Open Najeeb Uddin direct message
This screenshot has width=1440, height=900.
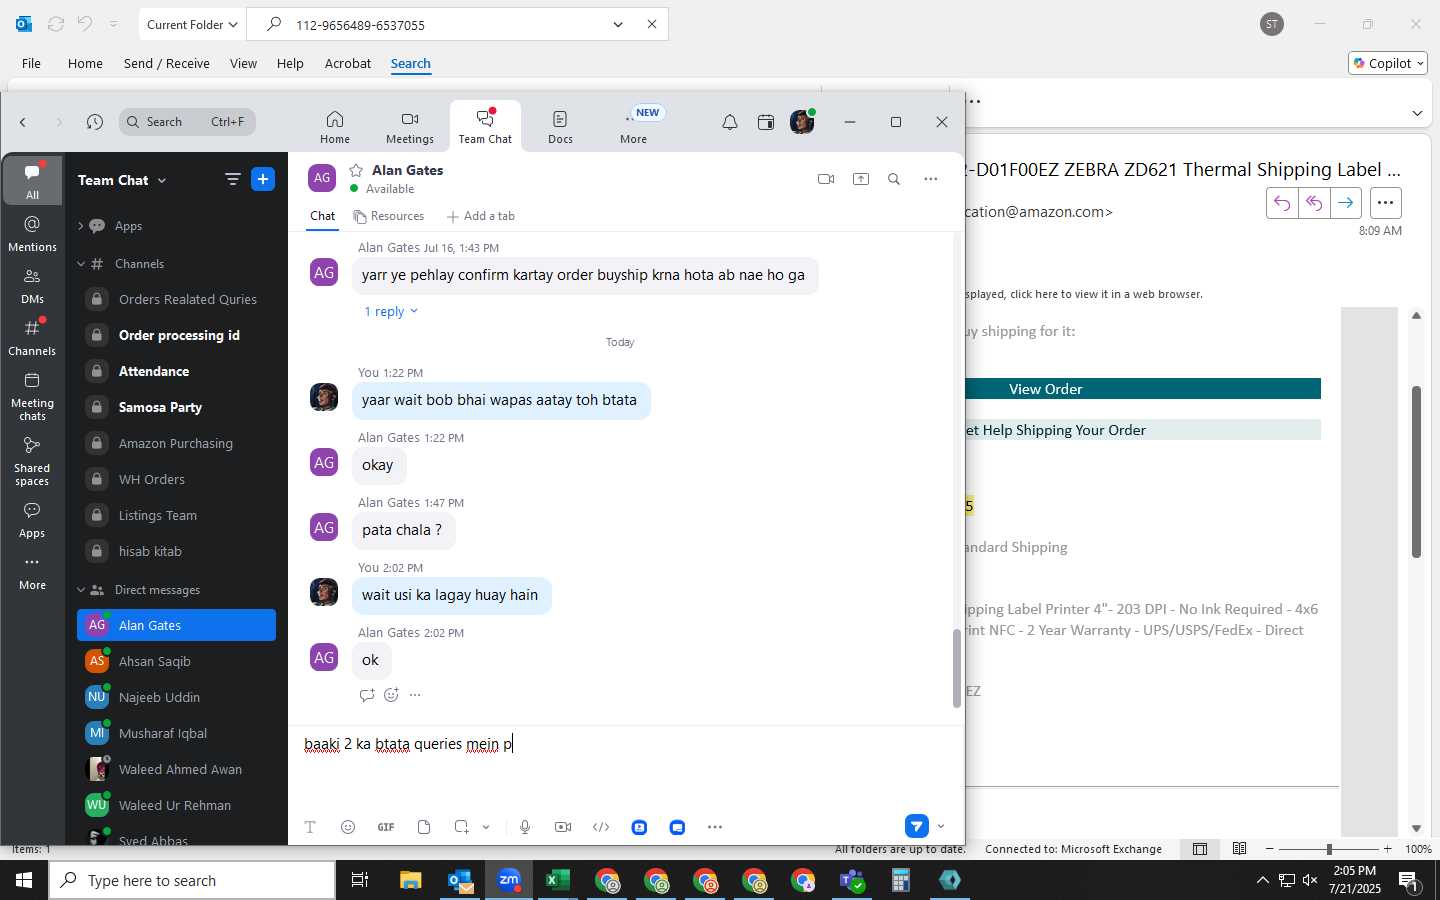[x=176, y=697]
